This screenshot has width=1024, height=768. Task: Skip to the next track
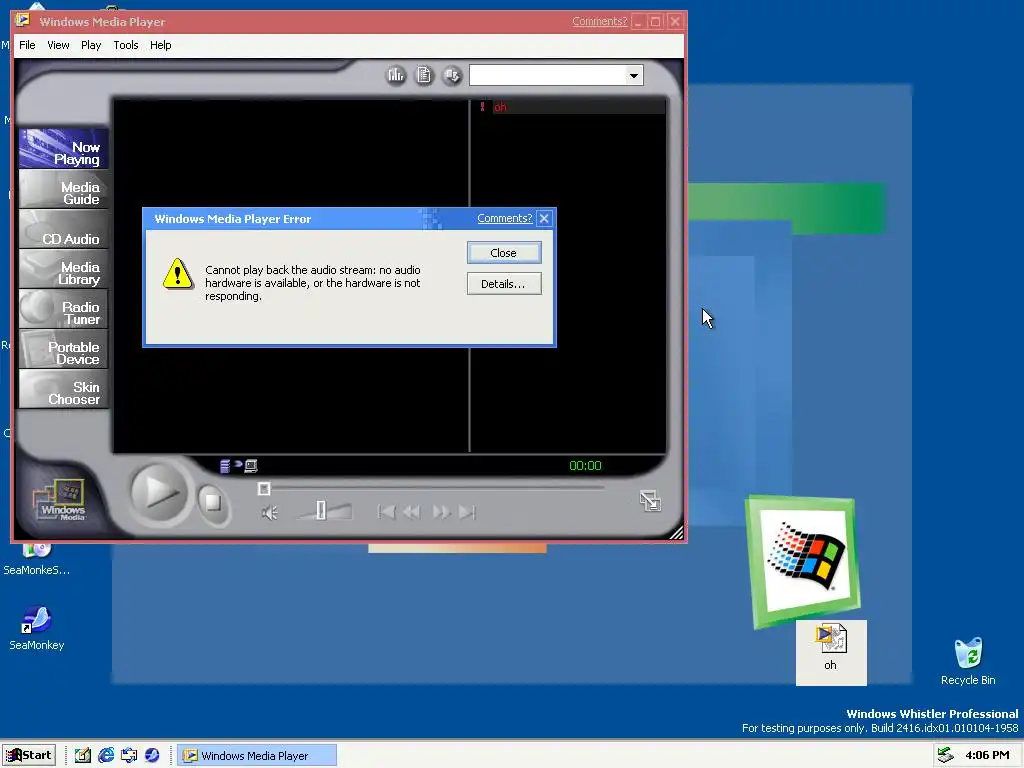pyautogui.click(x=467, y=512)
